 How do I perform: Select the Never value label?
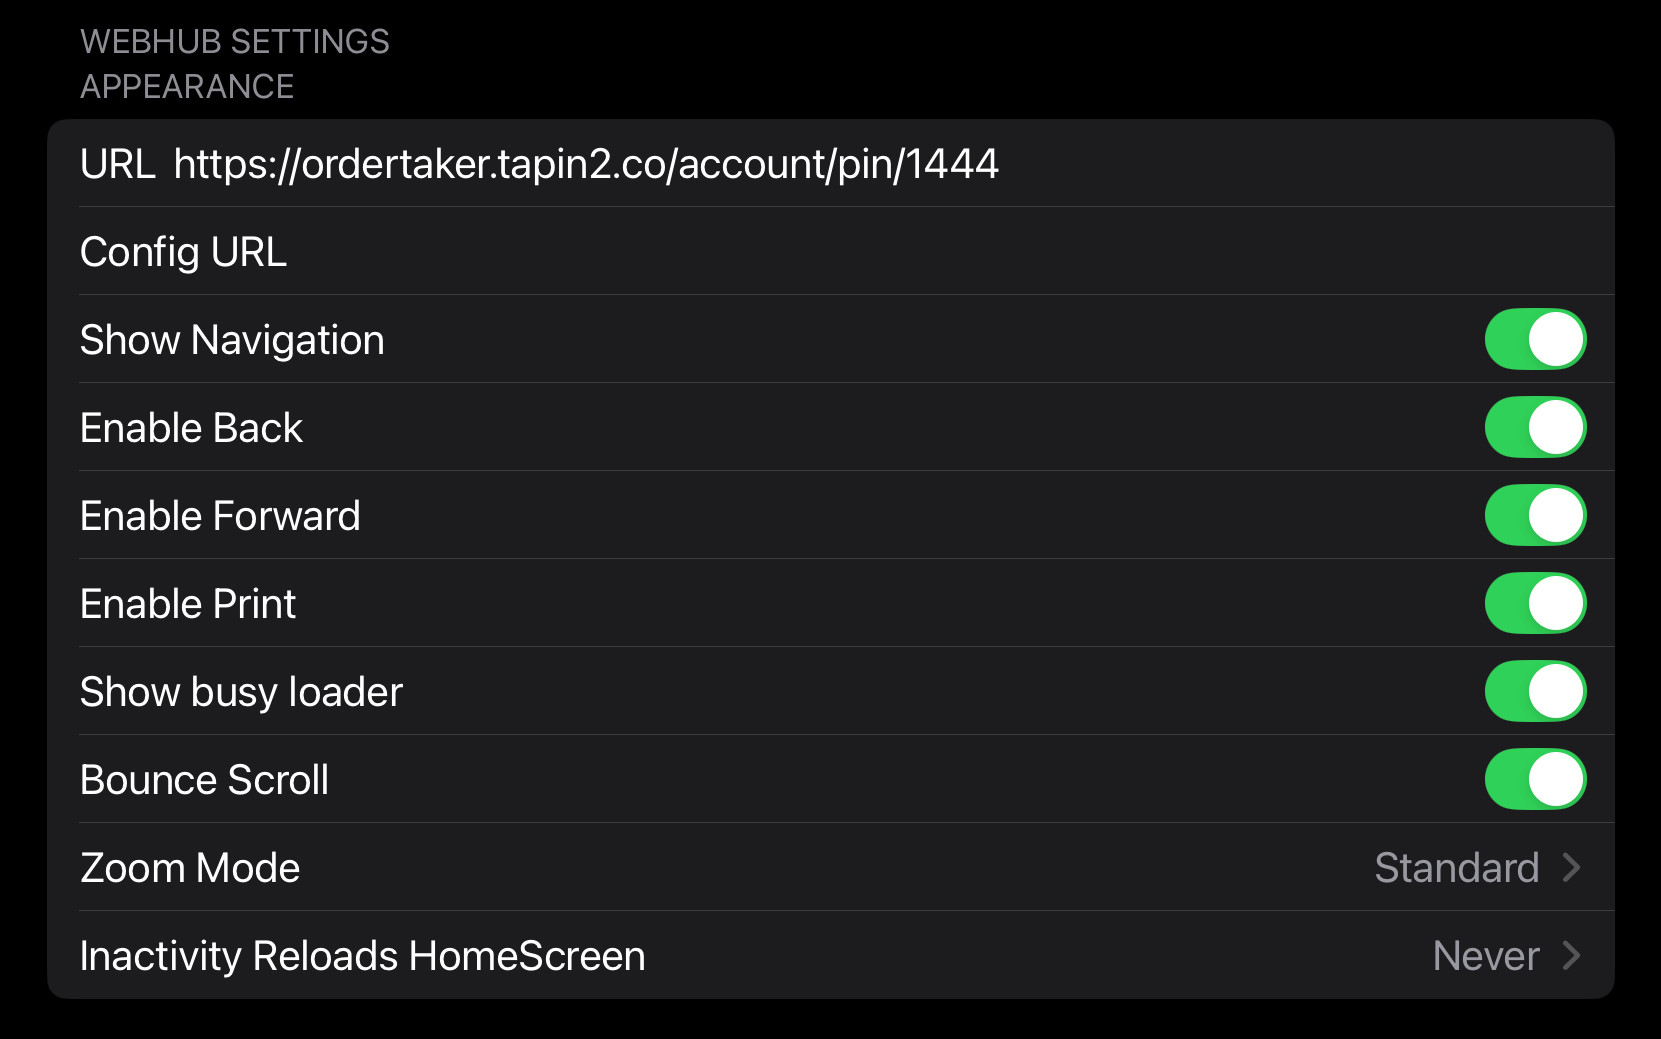1485,955
